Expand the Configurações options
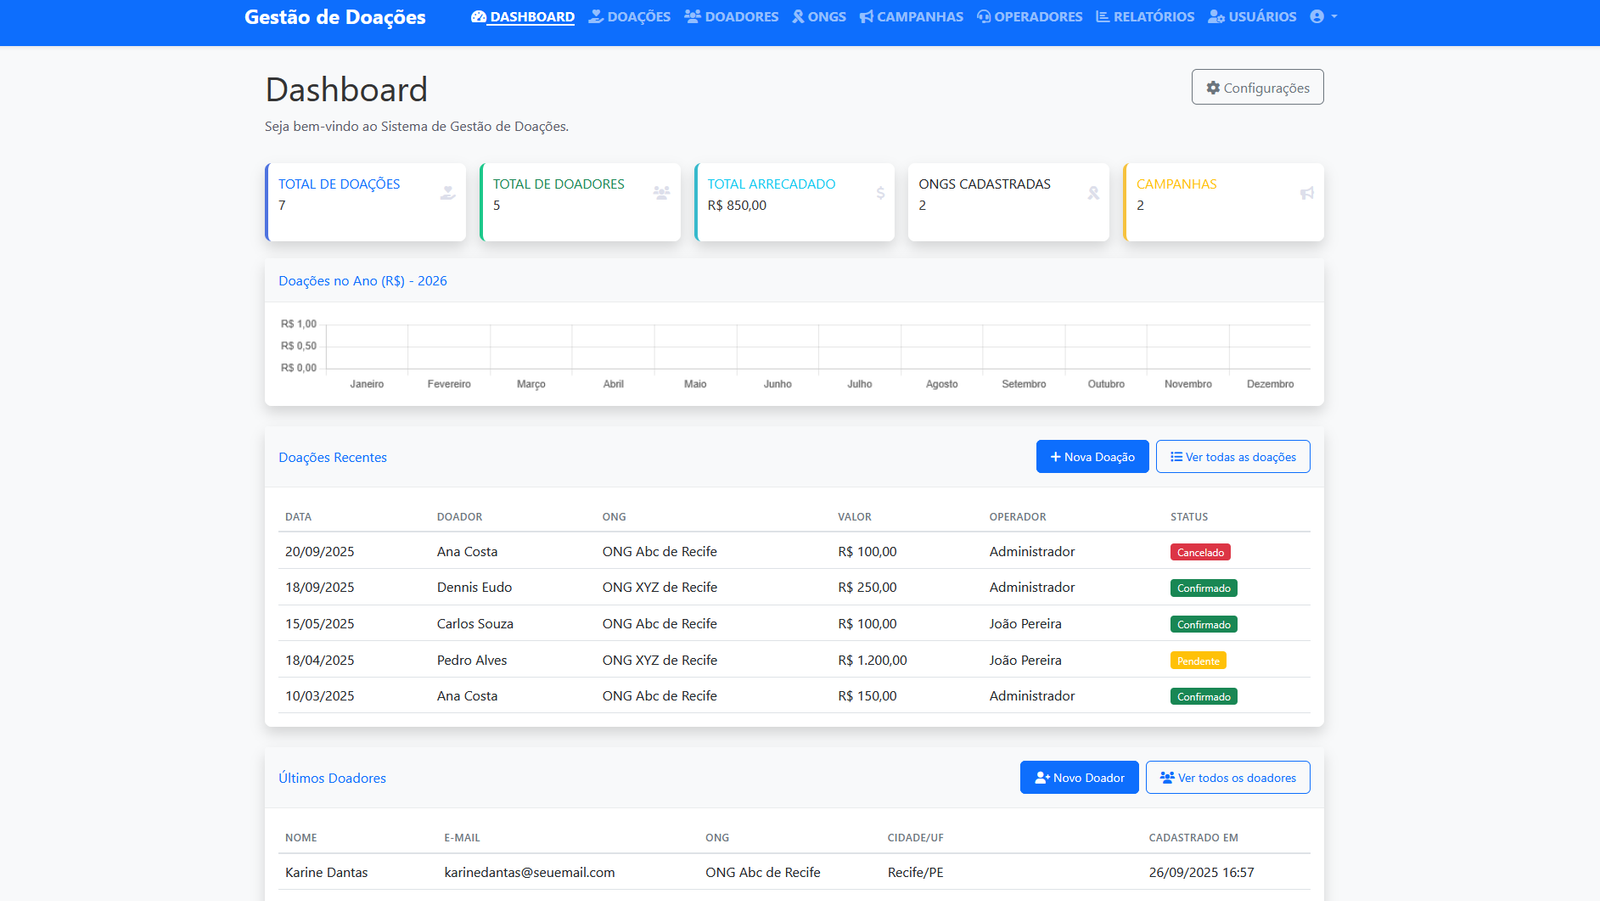 (1257, 87)
